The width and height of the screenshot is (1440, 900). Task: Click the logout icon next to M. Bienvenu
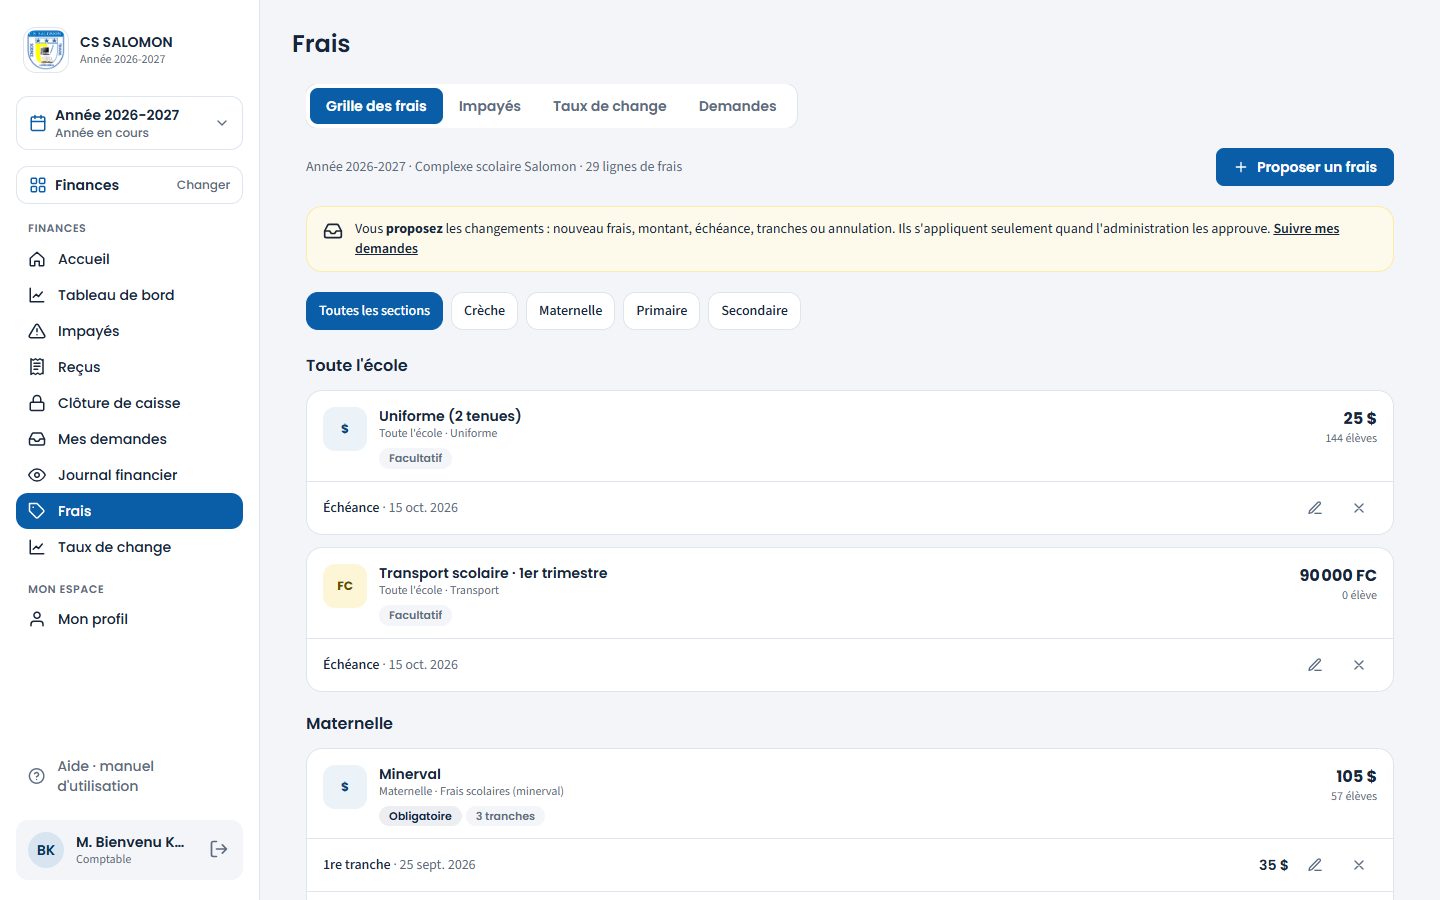point(219,849)
